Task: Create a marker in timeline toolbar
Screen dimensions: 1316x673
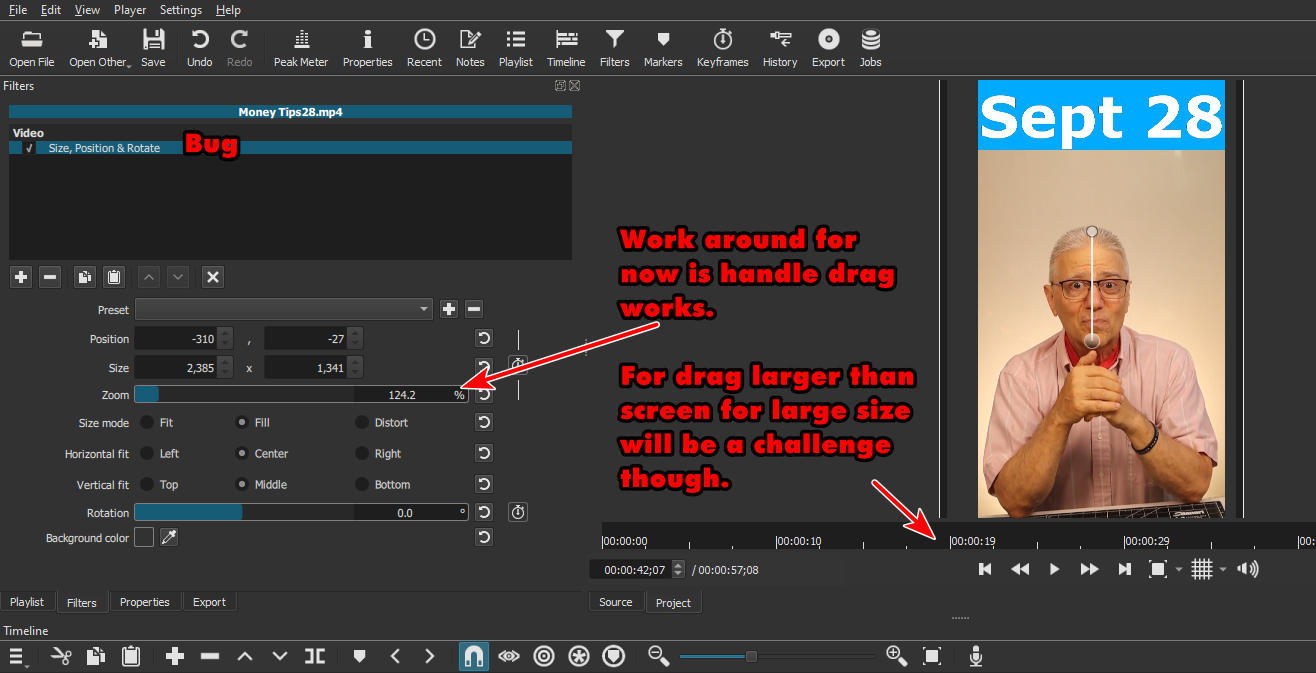Action: [360, 656]
